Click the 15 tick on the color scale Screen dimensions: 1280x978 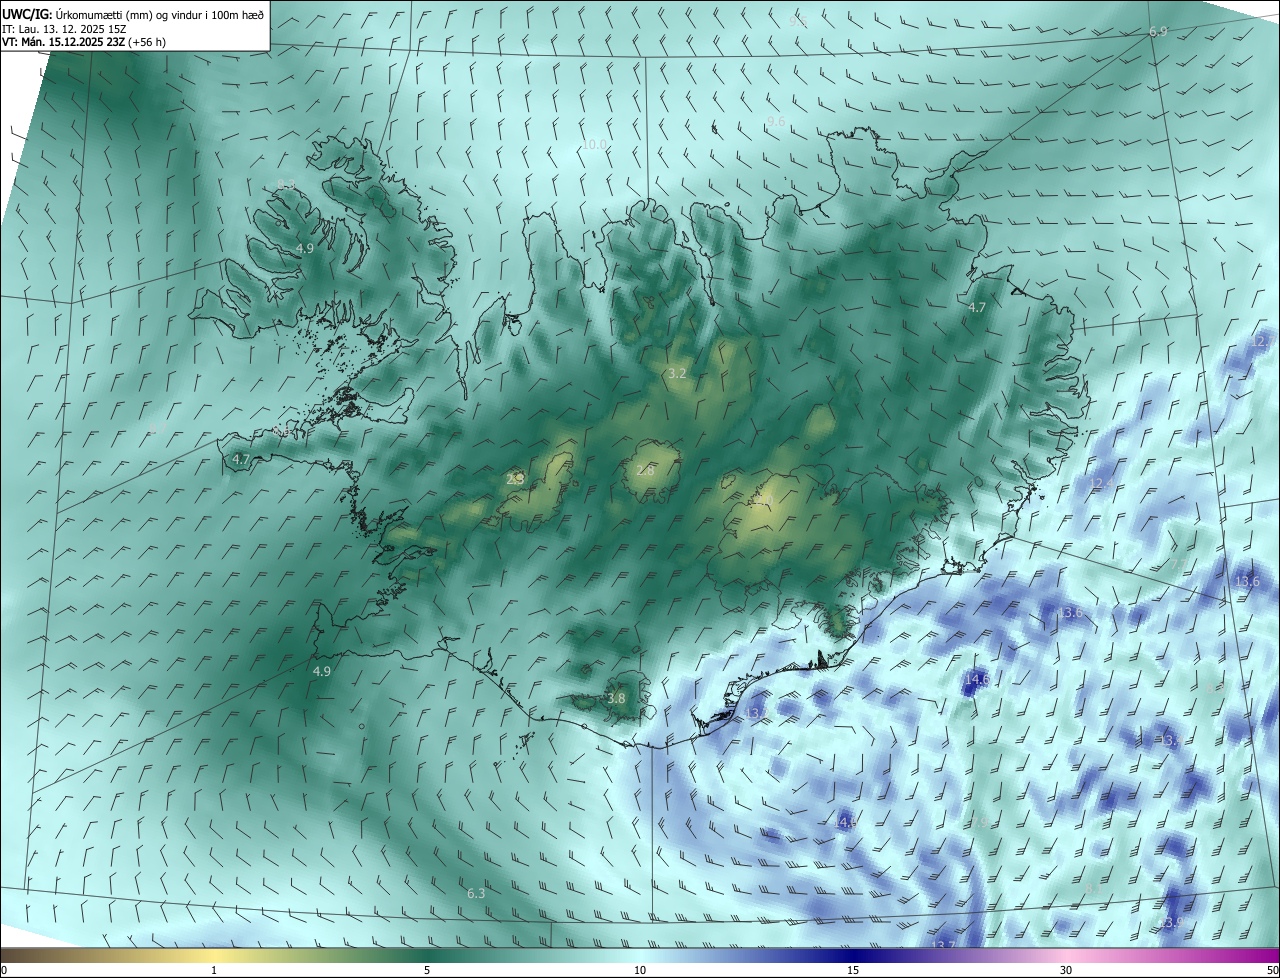853,970
